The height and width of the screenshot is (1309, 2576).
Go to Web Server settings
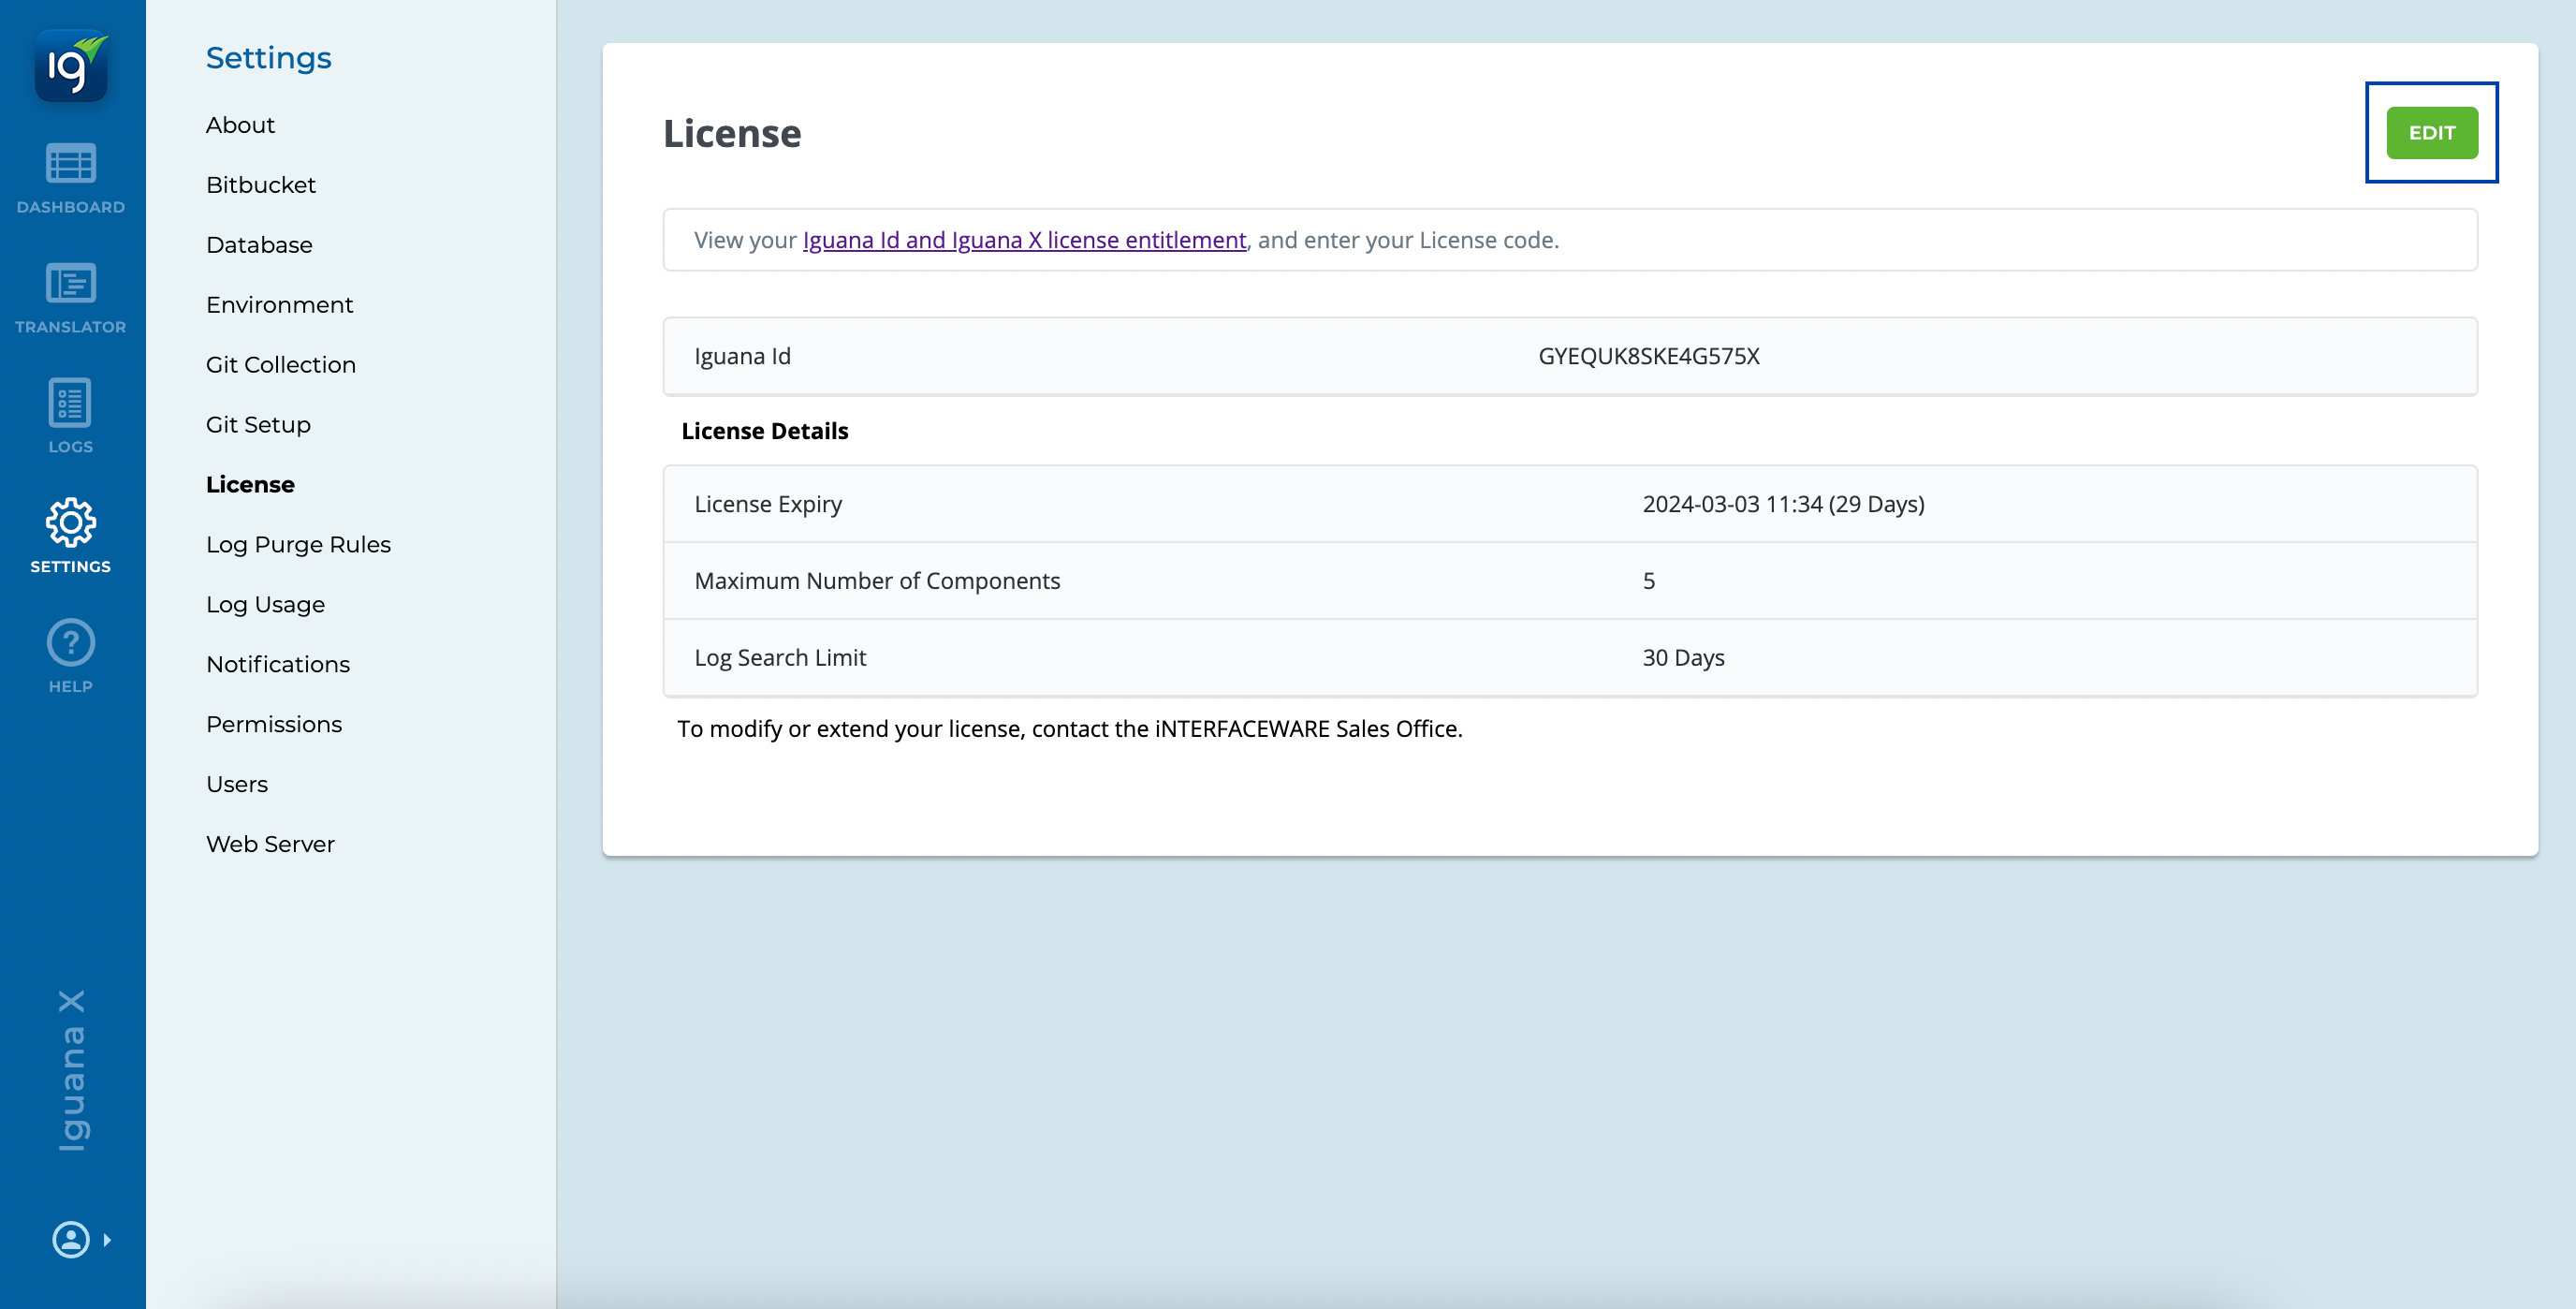tap(270, 845)
